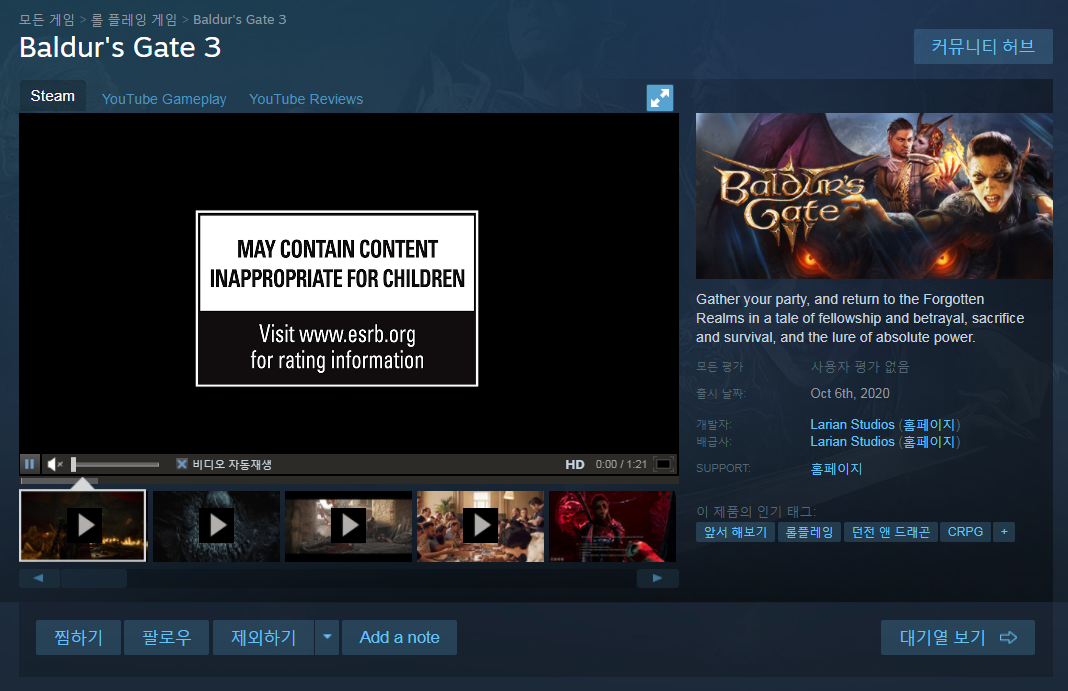Grab the thumbnail strip scrollbar handle
Image resolution: width=1068 pixels, height=691 pixels.
pos(94,578)
